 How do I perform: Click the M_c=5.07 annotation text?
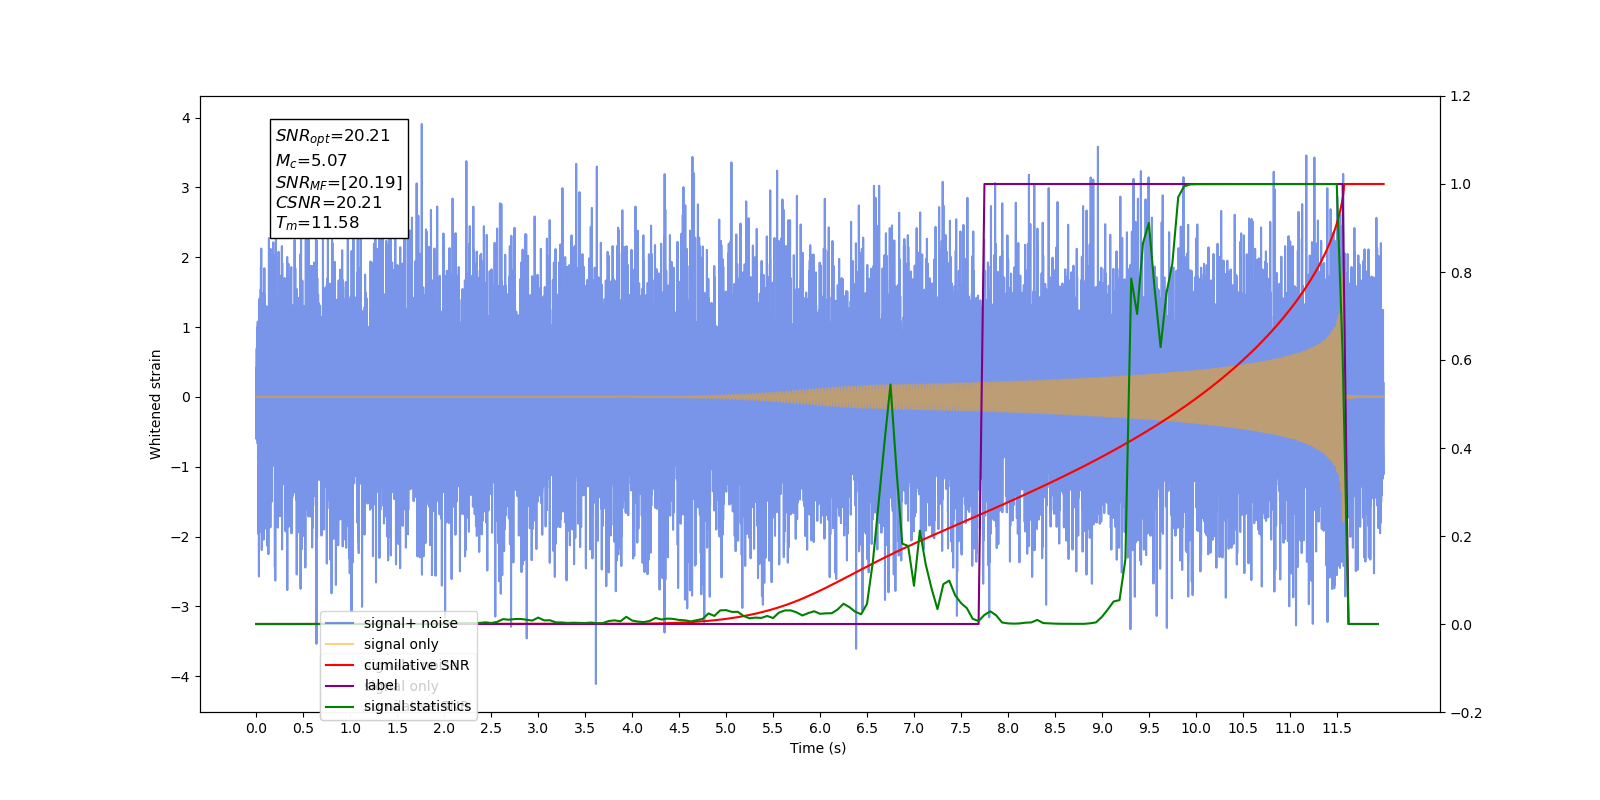[311, 160]
